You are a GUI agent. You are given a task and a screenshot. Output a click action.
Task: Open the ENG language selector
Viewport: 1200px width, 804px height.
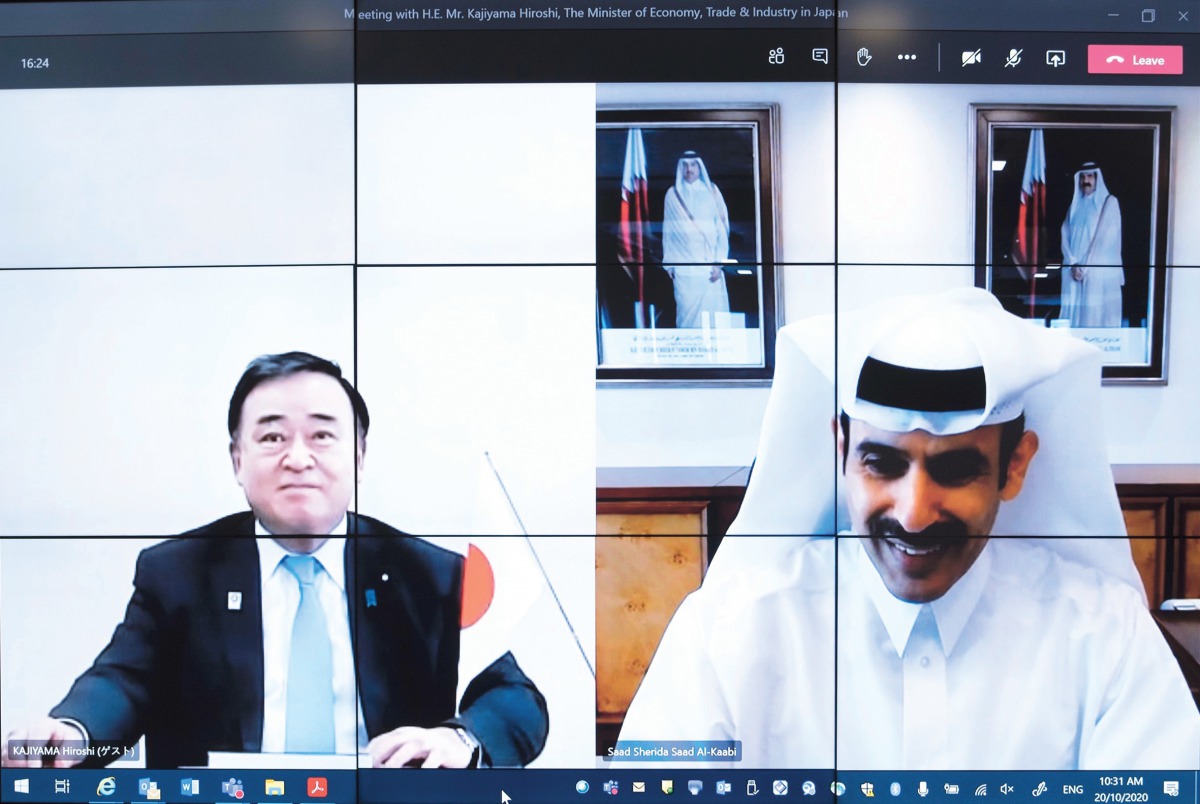pyautogui.click(x=1071, y=788)
